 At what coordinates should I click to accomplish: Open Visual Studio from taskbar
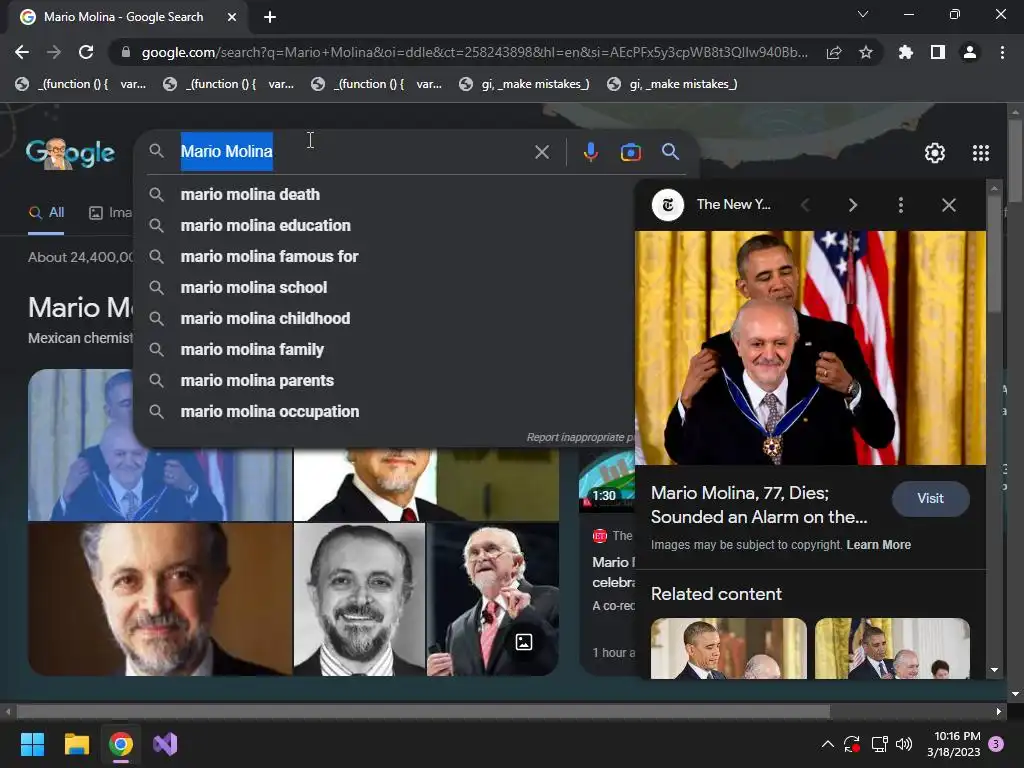(165, 744)
